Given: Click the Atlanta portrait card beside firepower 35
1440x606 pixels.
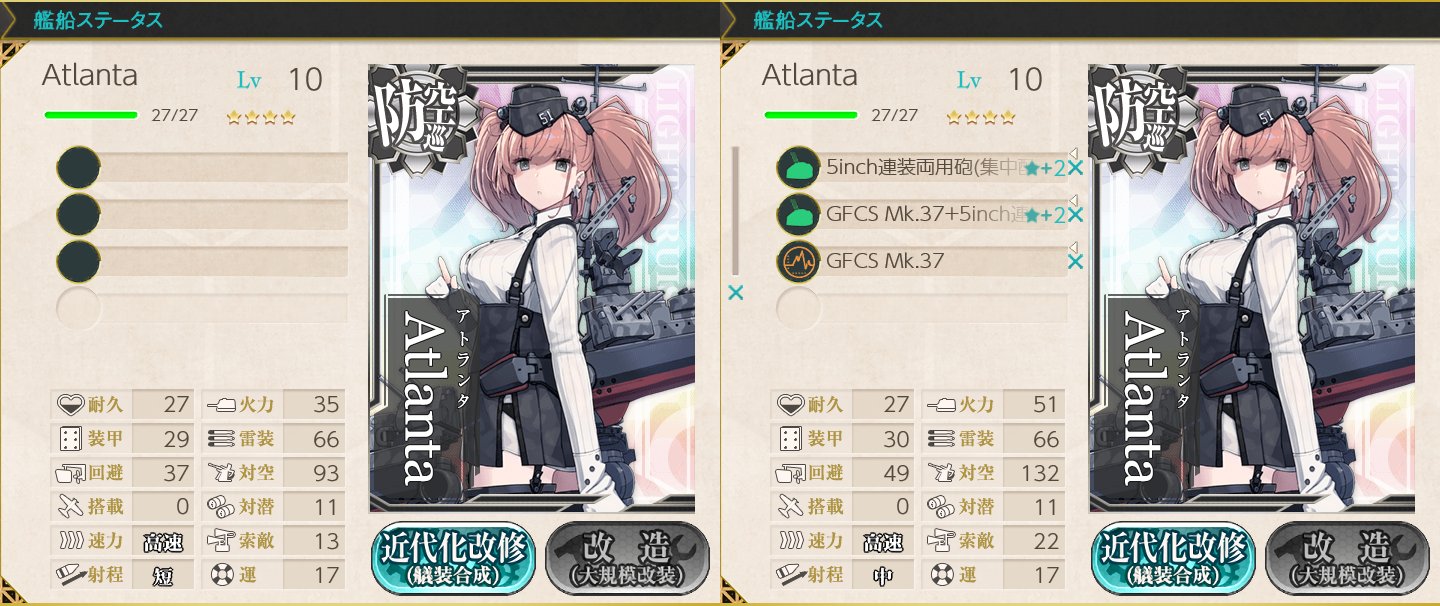Looking at the screenshot, I should pyautogui.click(x=532, y=289).
